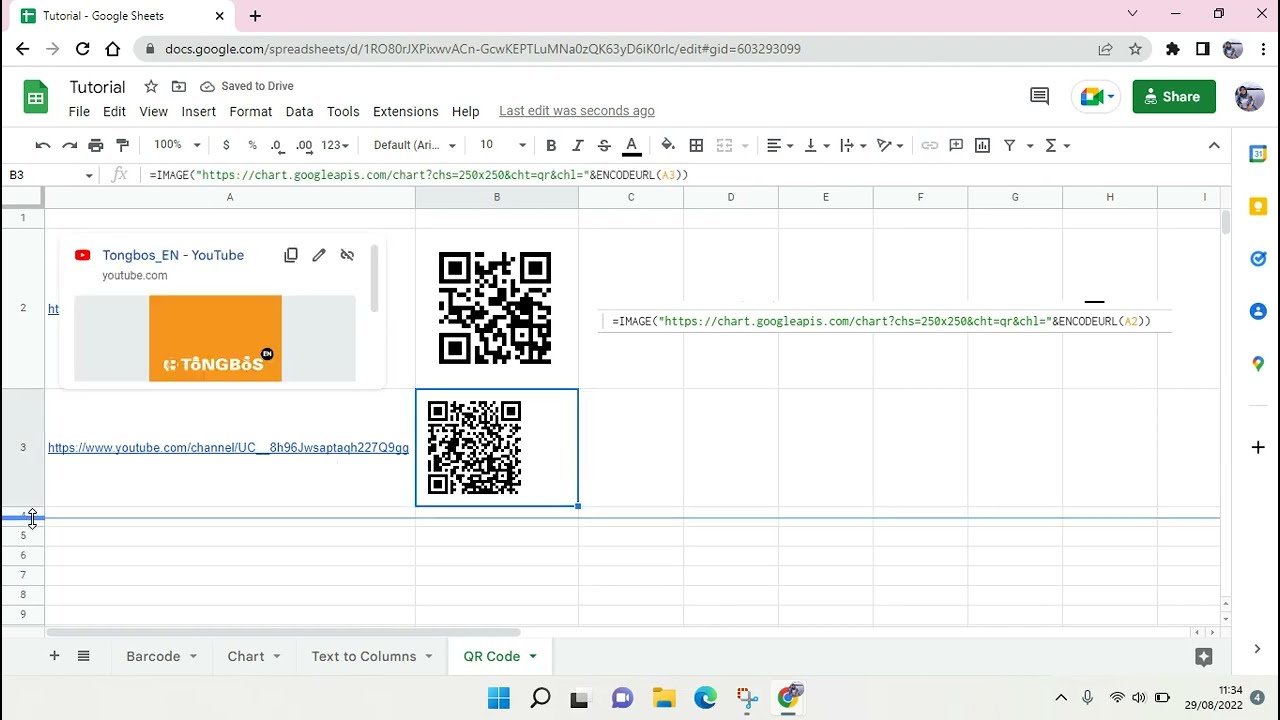The height and width of the screenshot is (720, 1280).
Task: Open the Tools menu
Action: pos(343,111)
